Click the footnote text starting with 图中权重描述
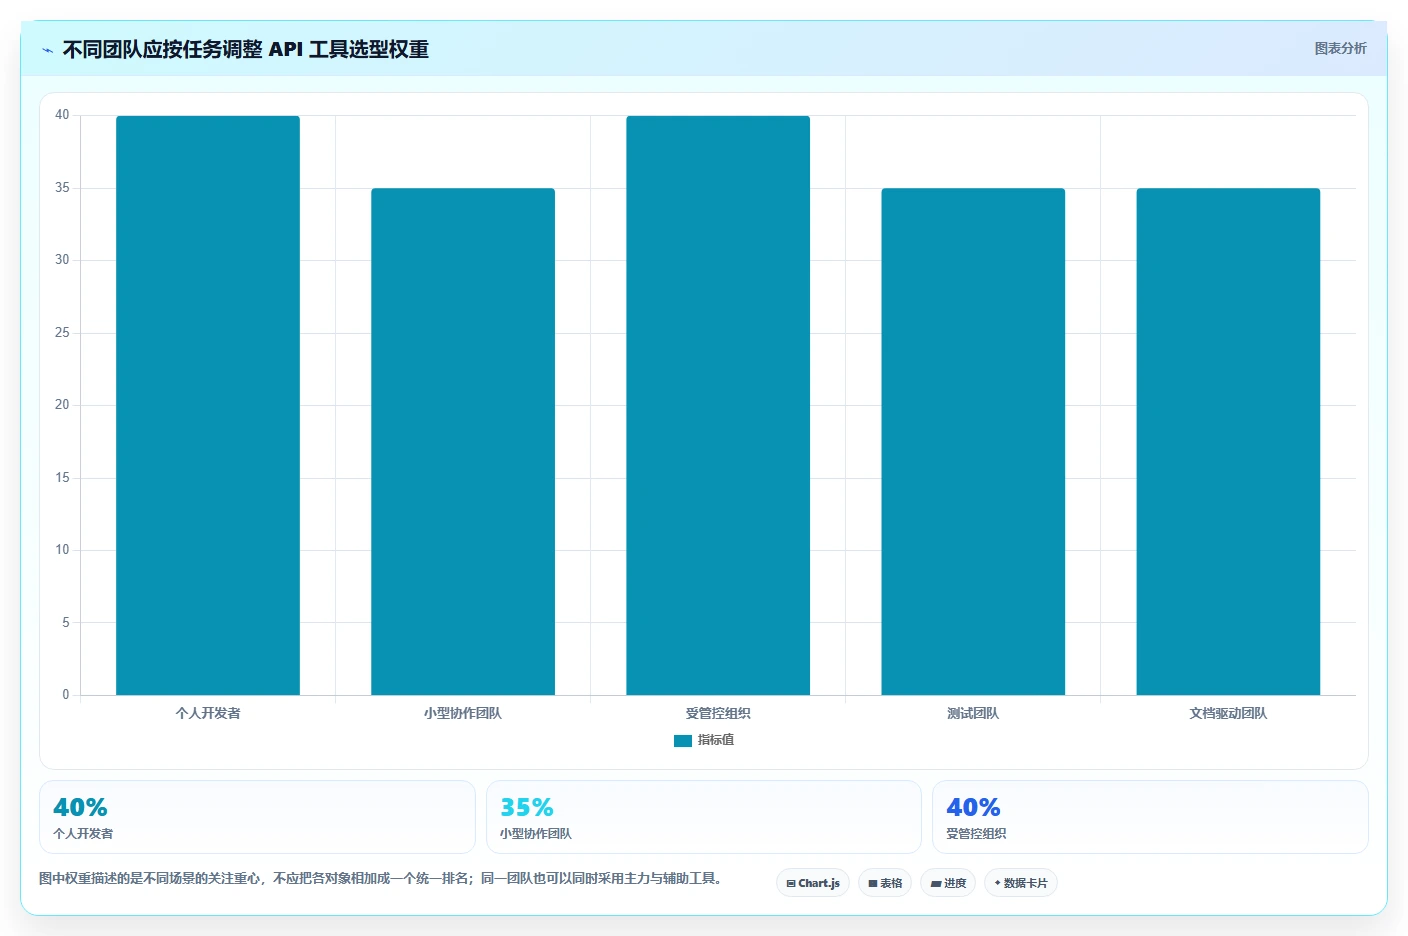The width and height of the screenshot is (1408, 936). pos(380,878)
